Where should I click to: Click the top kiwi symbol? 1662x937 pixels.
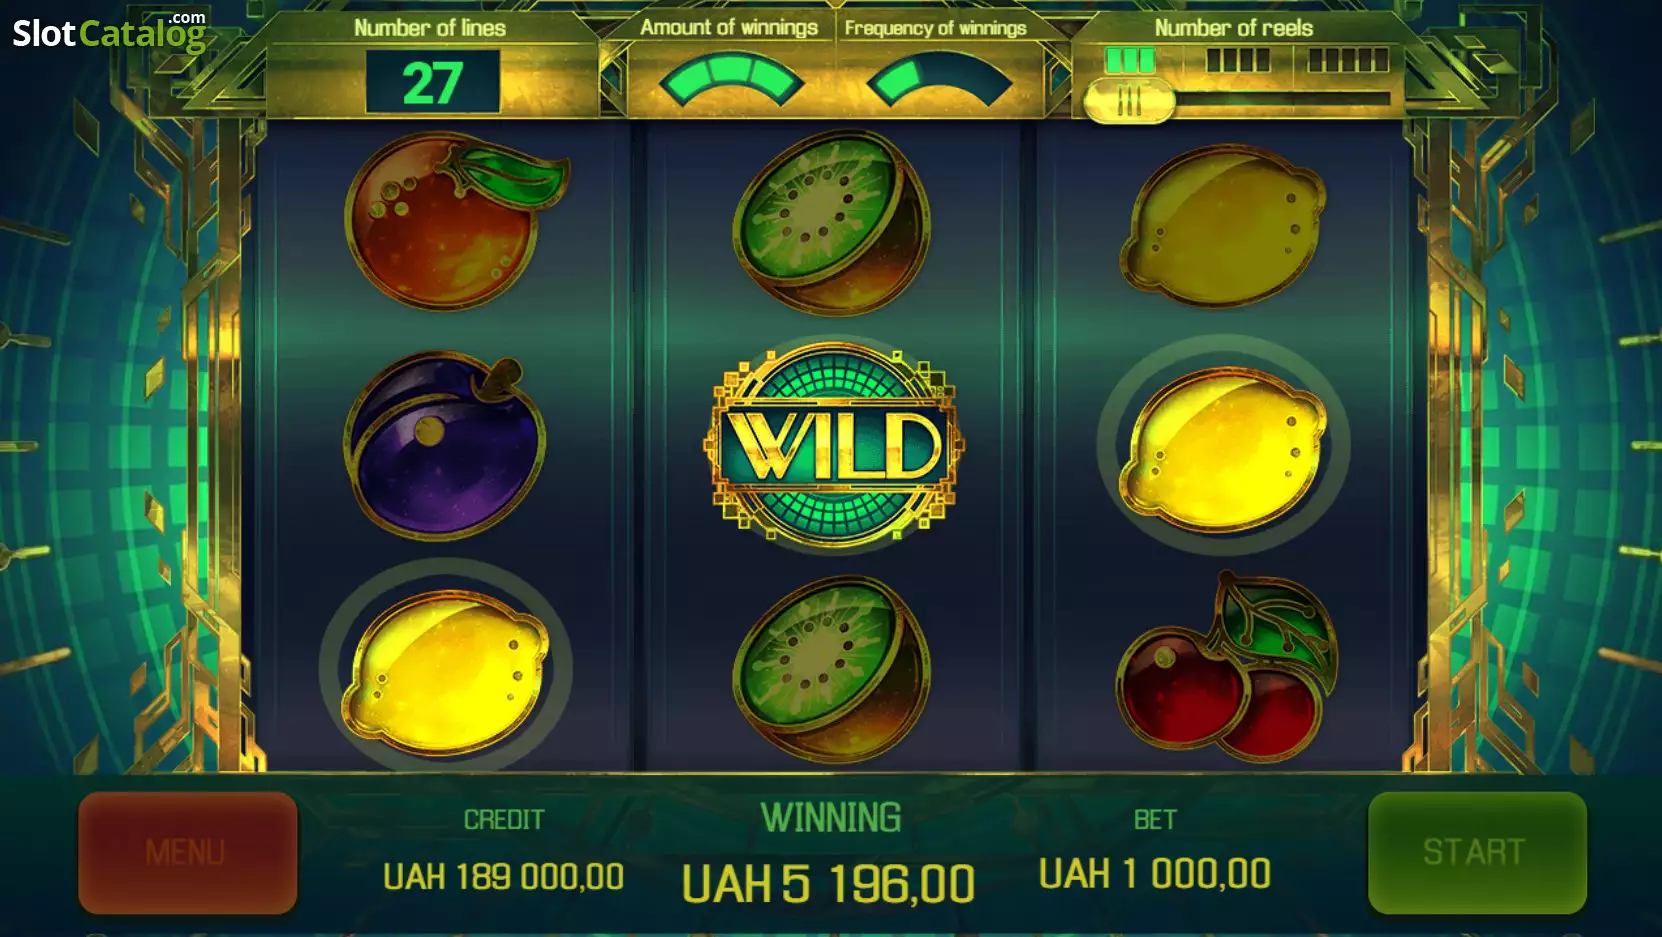[832, 221]
